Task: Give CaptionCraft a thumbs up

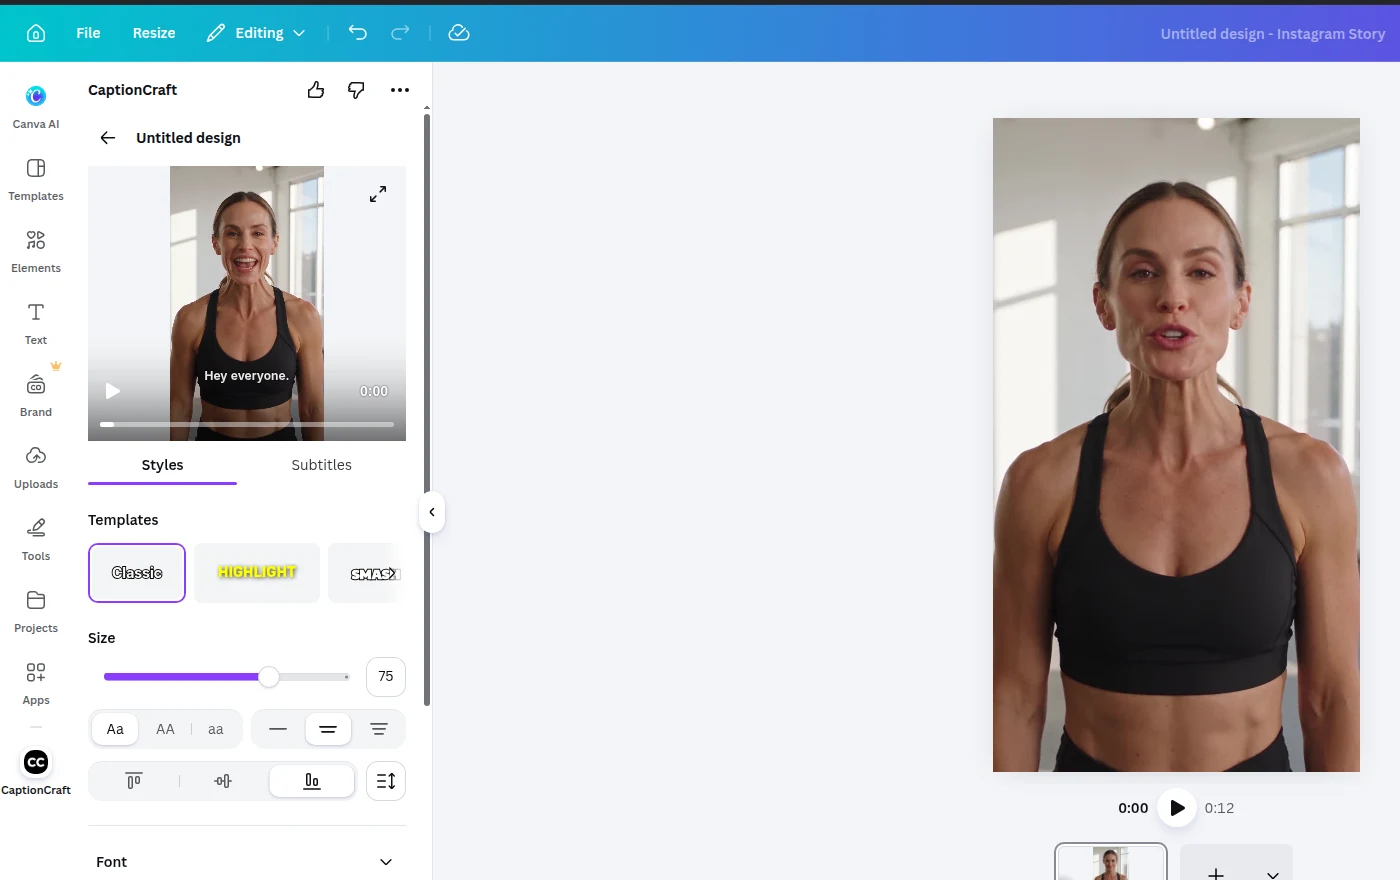Action: click(x=316, y=90)
